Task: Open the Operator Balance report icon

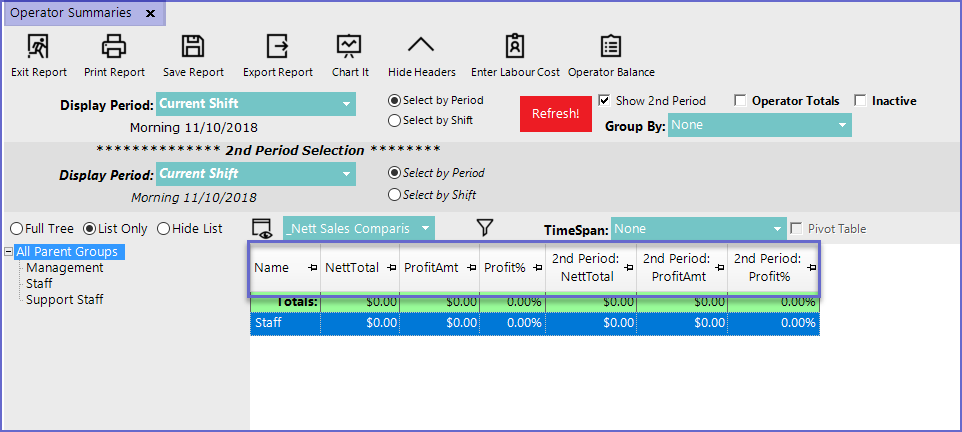Action: (610, 46)
